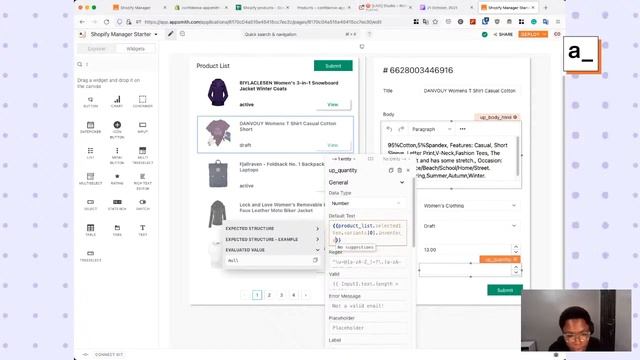Expand Expected Structure - Example row
Image resolution: width=640 pixels, height=360 pixels.
click(x=272, y=239)
